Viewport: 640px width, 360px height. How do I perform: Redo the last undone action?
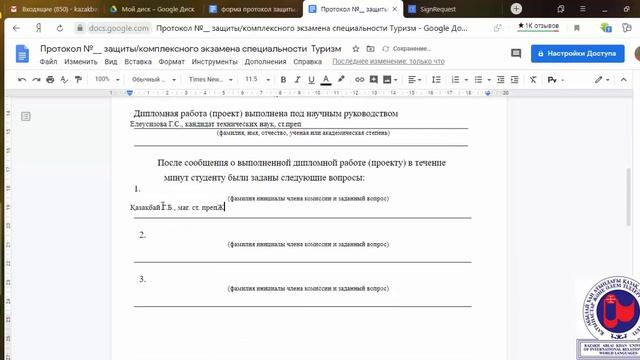(x=36, y=80)
